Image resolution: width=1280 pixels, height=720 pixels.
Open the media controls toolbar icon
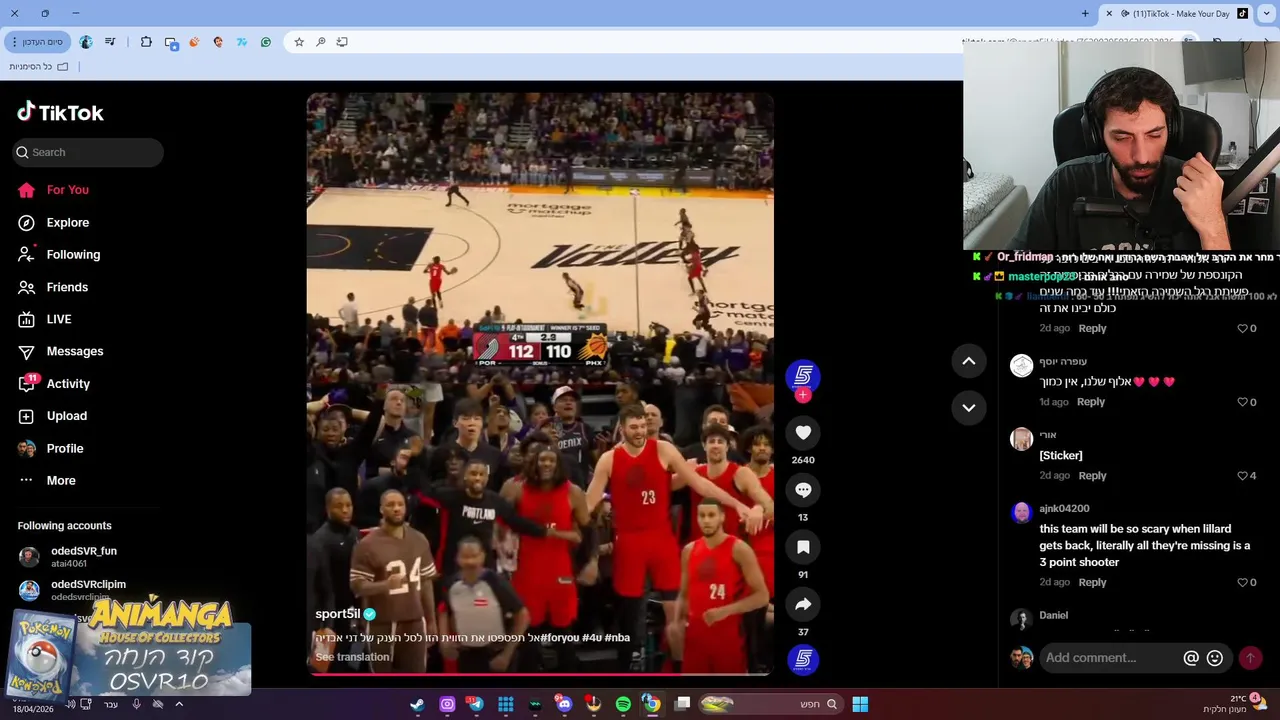(110, 42)
